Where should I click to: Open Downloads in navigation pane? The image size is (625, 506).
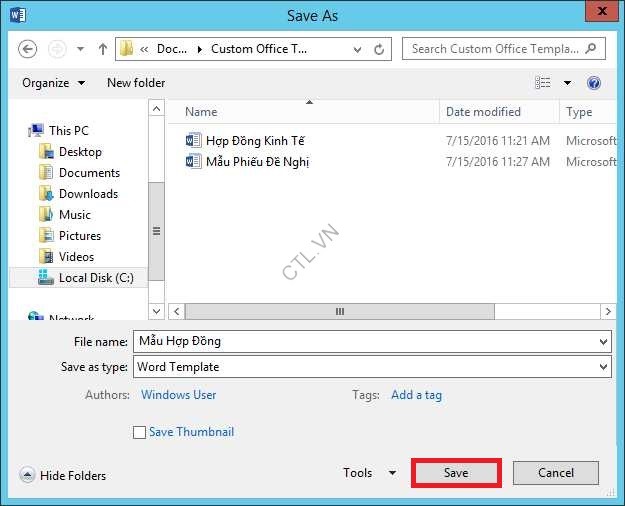(88, 194)
